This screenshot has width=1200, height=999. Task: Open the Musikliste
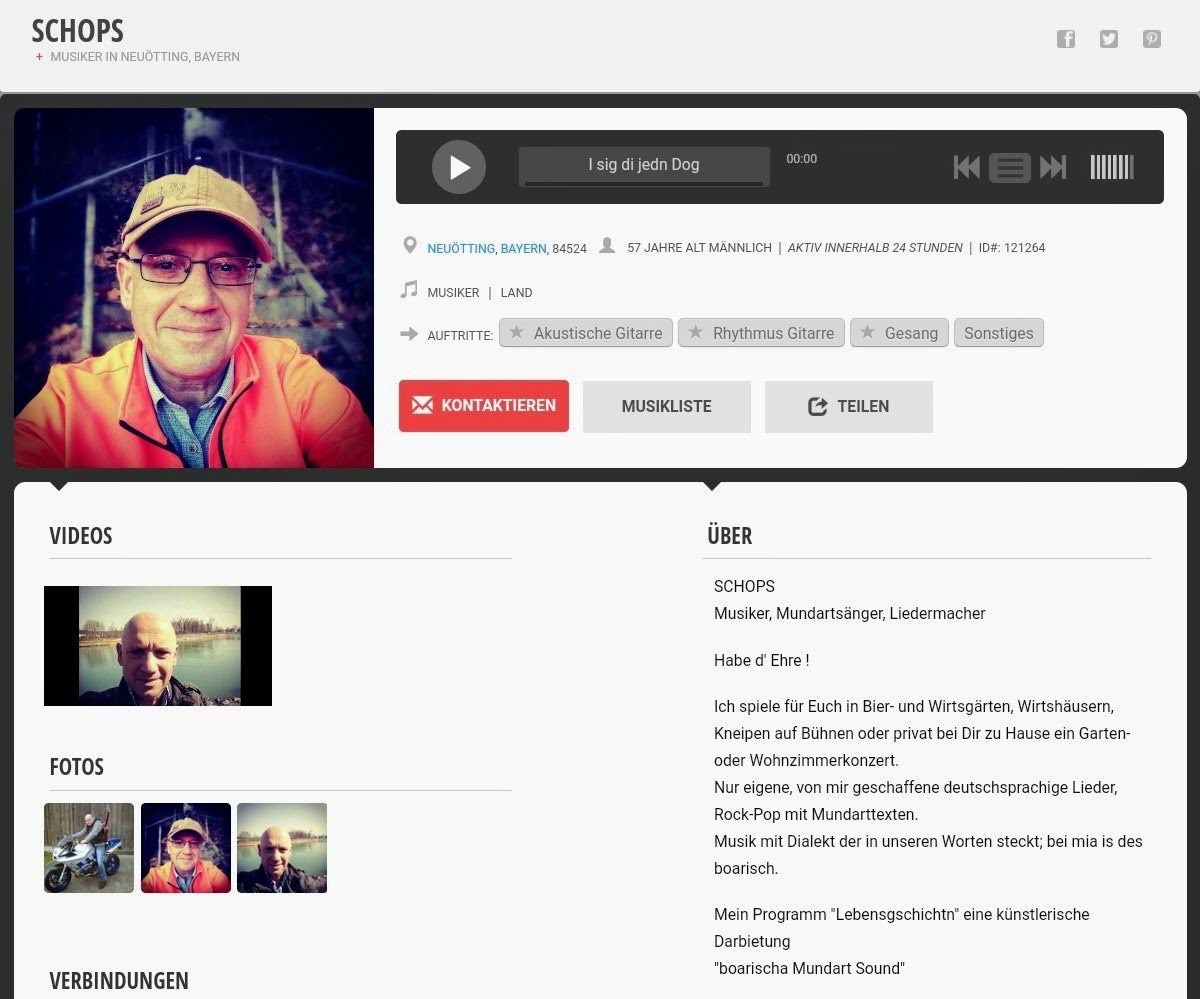666,406
